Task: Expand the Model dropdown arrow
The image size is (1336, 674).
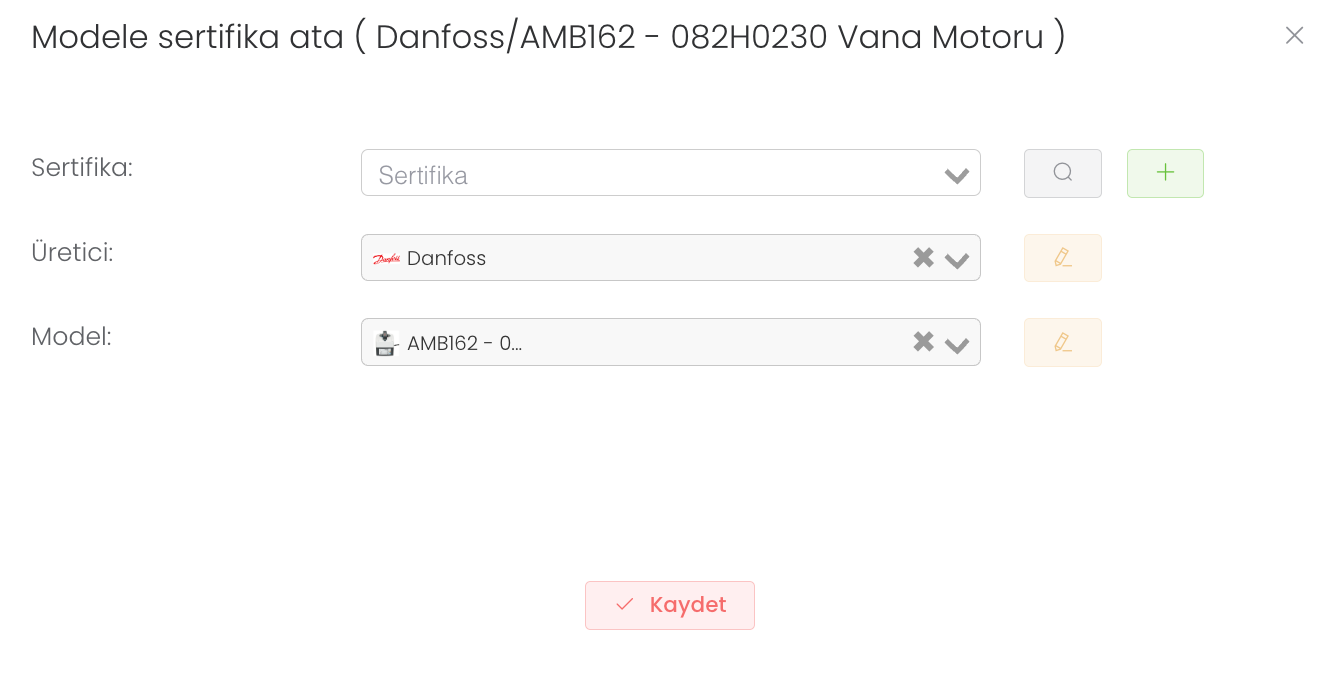Action: click(x=957, y=345)
